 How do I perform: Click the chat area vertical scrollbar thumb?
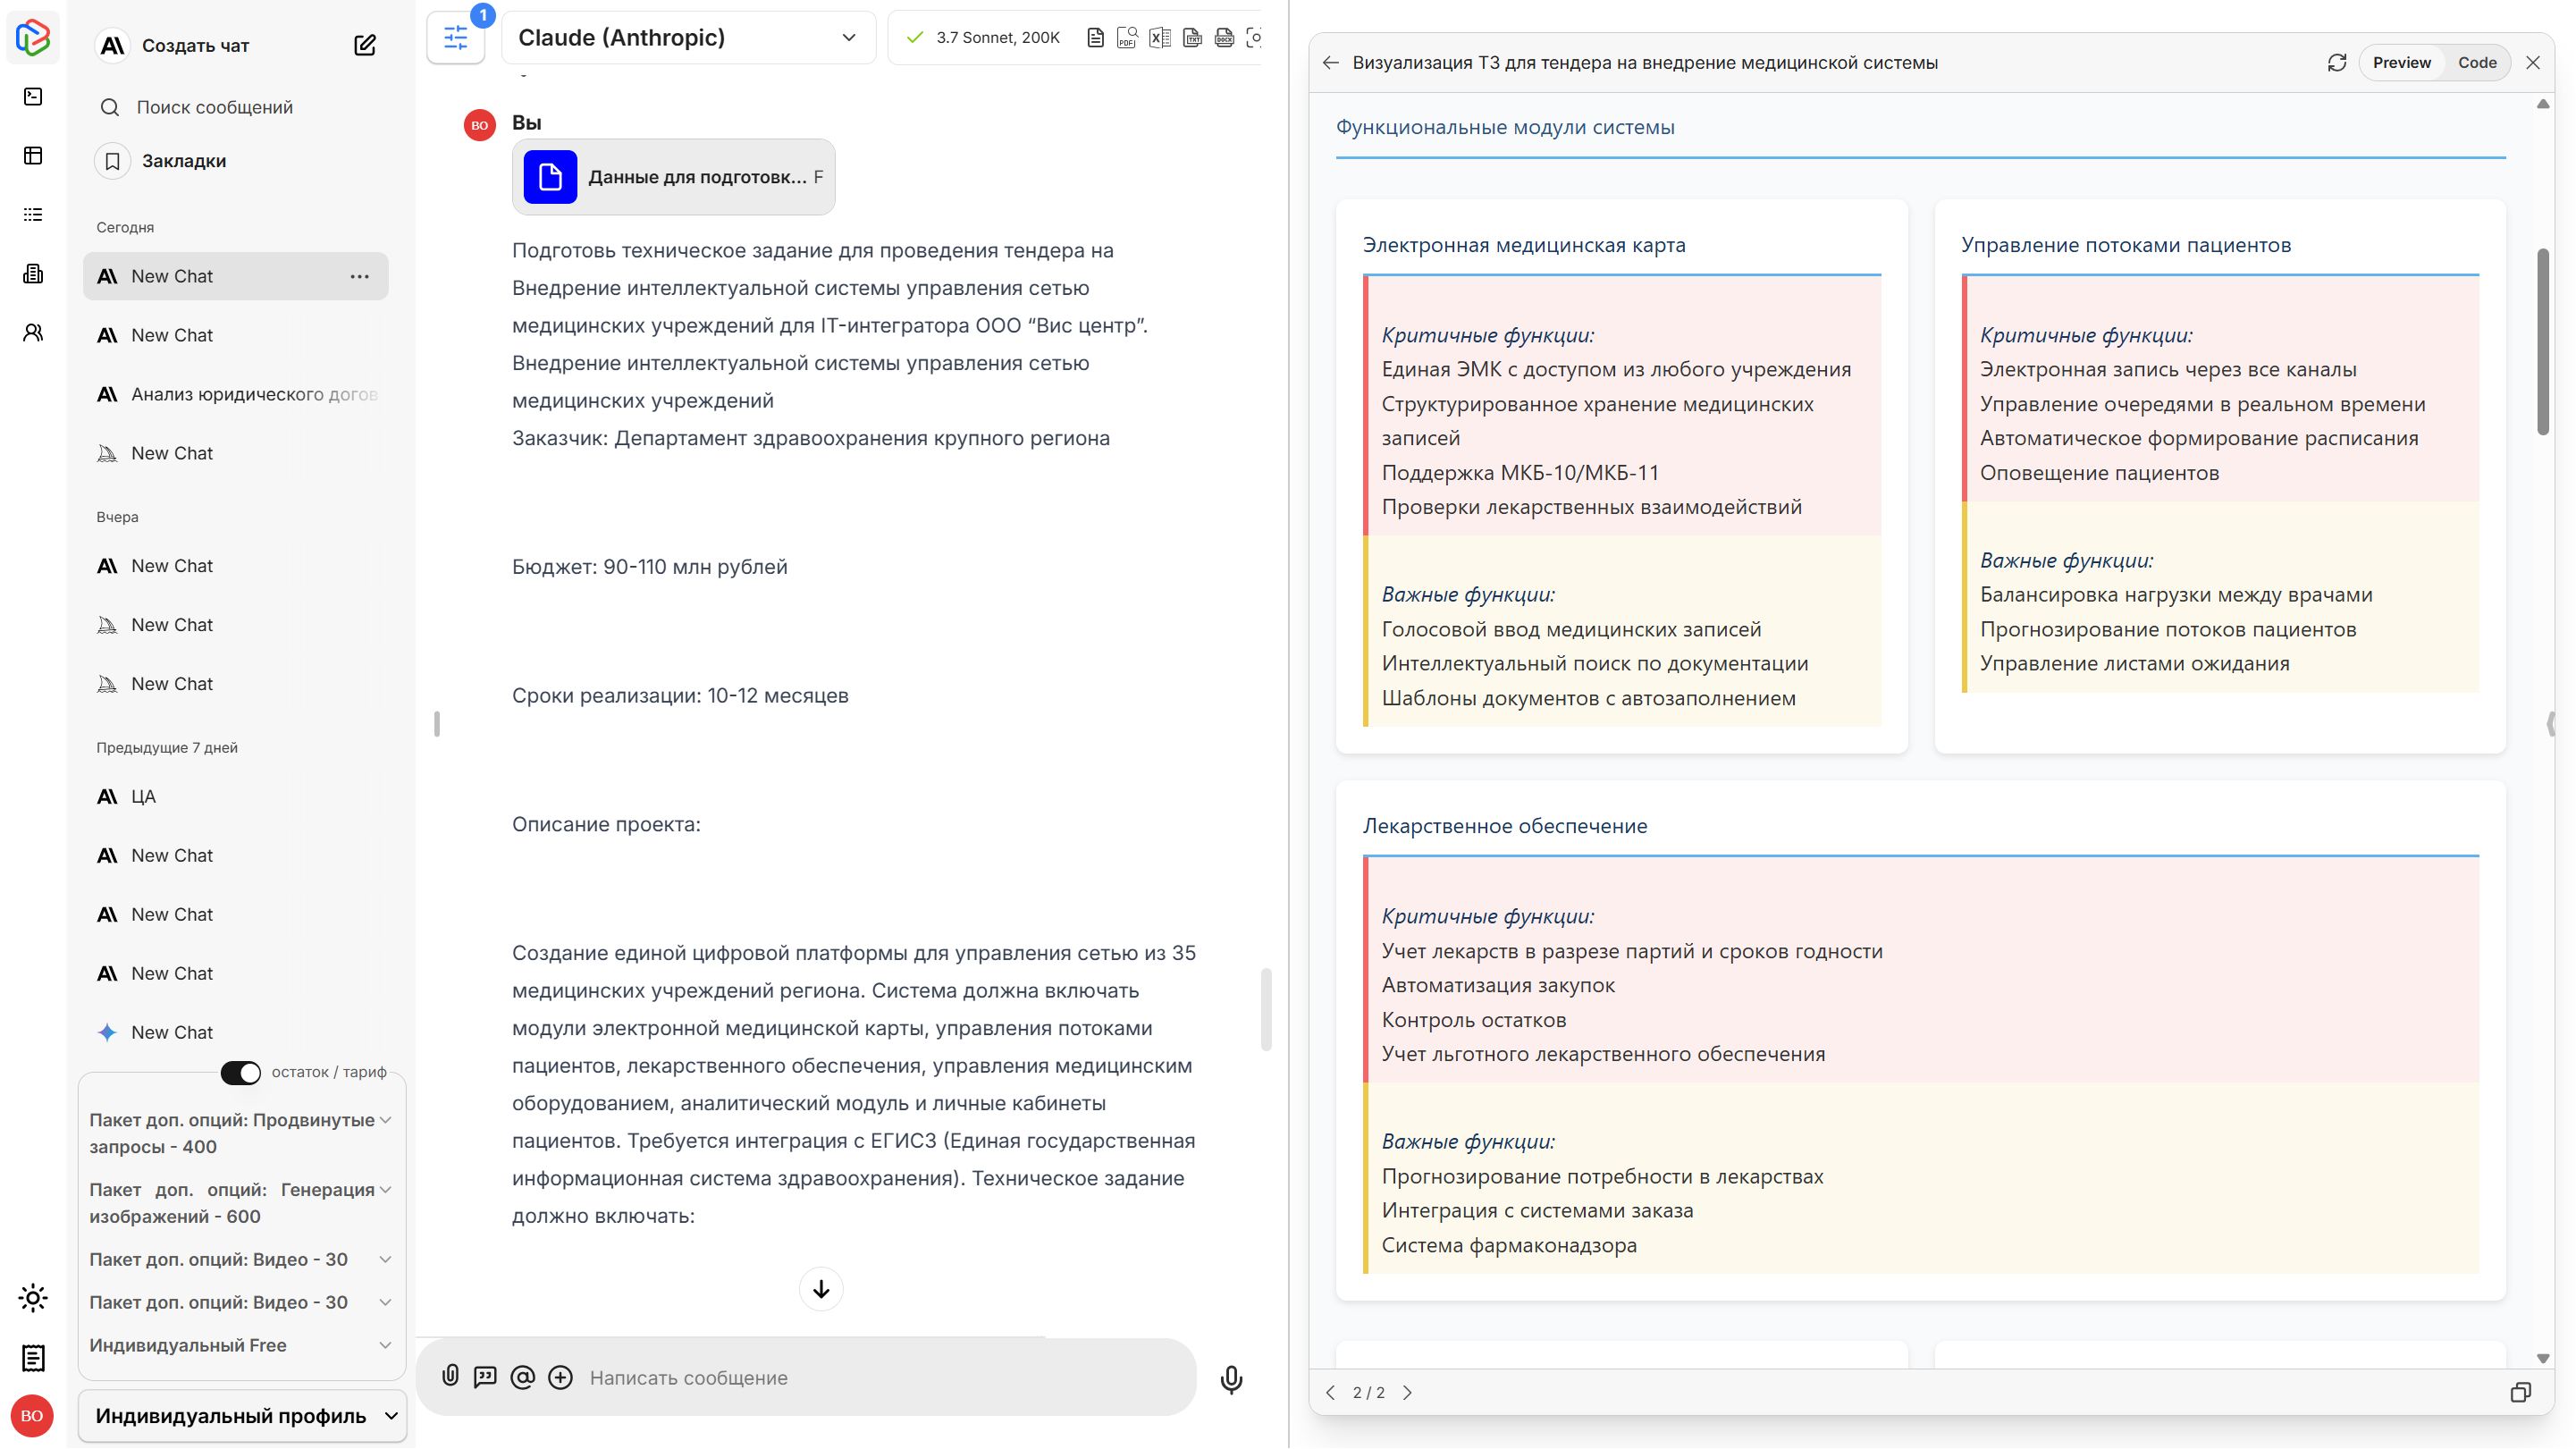click(1265, 1008)
